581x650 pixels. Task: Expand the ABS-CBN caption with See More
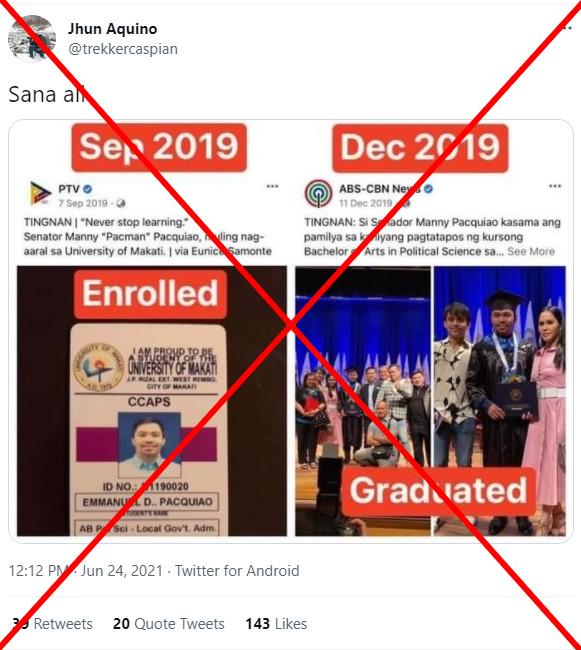[x=531, y=251]
